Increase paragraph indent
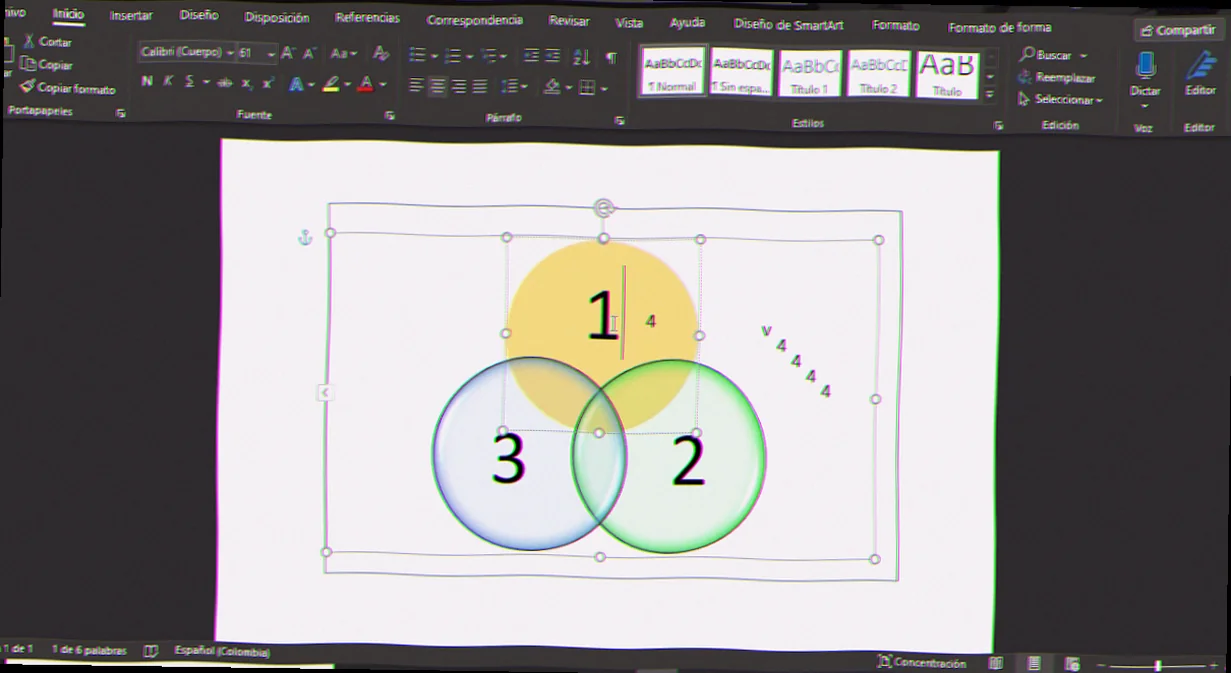The image size is (1231, 673). [x=553, y=56]
